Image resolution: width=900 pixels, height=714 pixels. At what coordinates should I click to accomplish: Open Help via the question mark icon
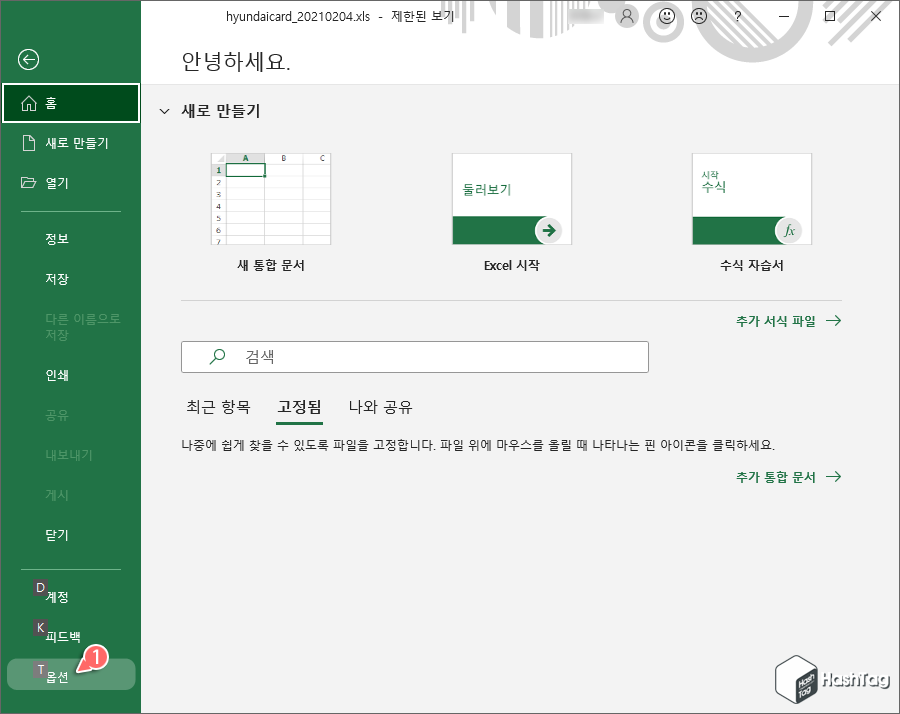point(737,18)
